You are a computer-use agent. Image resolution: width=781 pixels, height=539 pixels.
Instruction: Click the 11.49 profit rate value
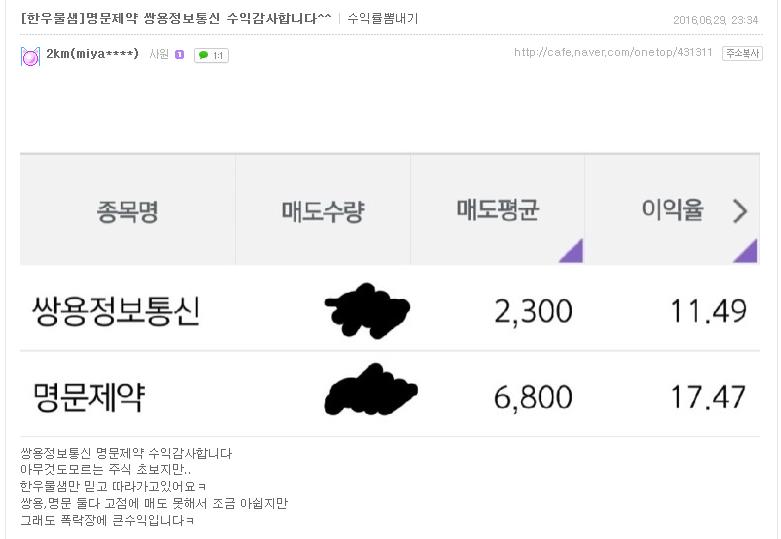click(708, 311)
